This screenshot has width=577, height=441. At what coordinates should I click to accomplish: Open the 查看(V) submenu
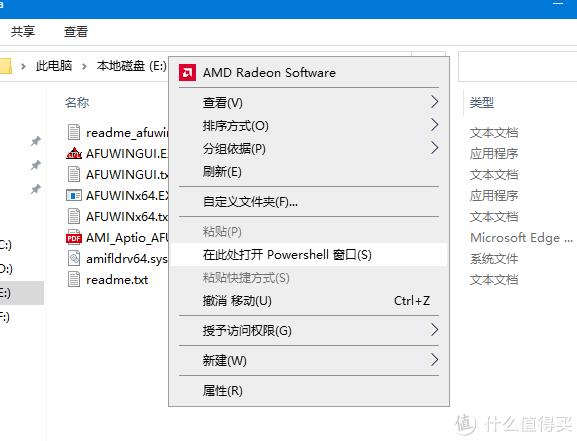pyautogui.click(x=309, y=102)
